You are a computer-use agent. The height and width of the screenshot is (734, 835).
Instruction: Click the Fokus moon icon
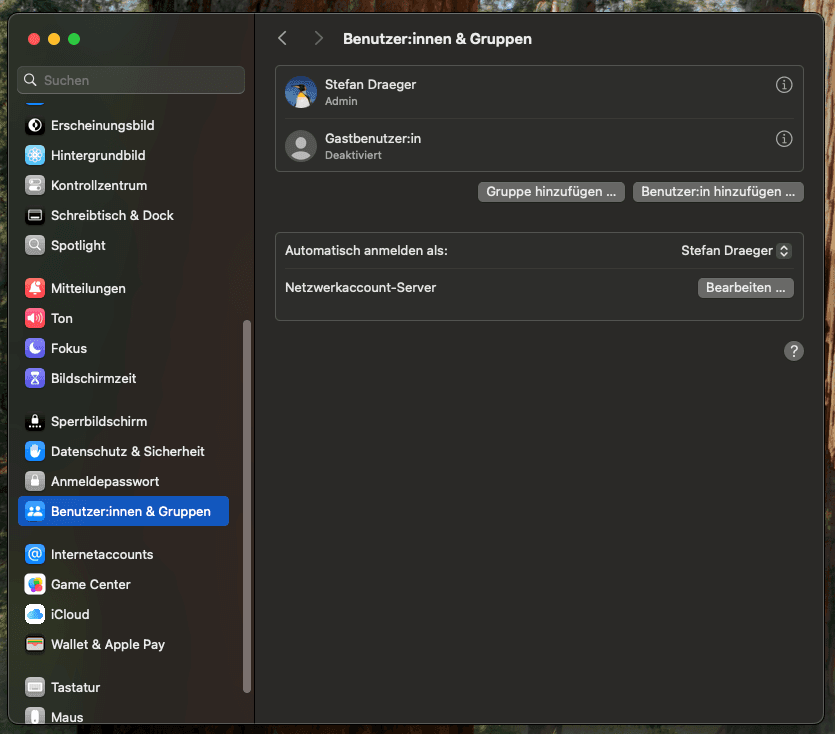(35, 348)
